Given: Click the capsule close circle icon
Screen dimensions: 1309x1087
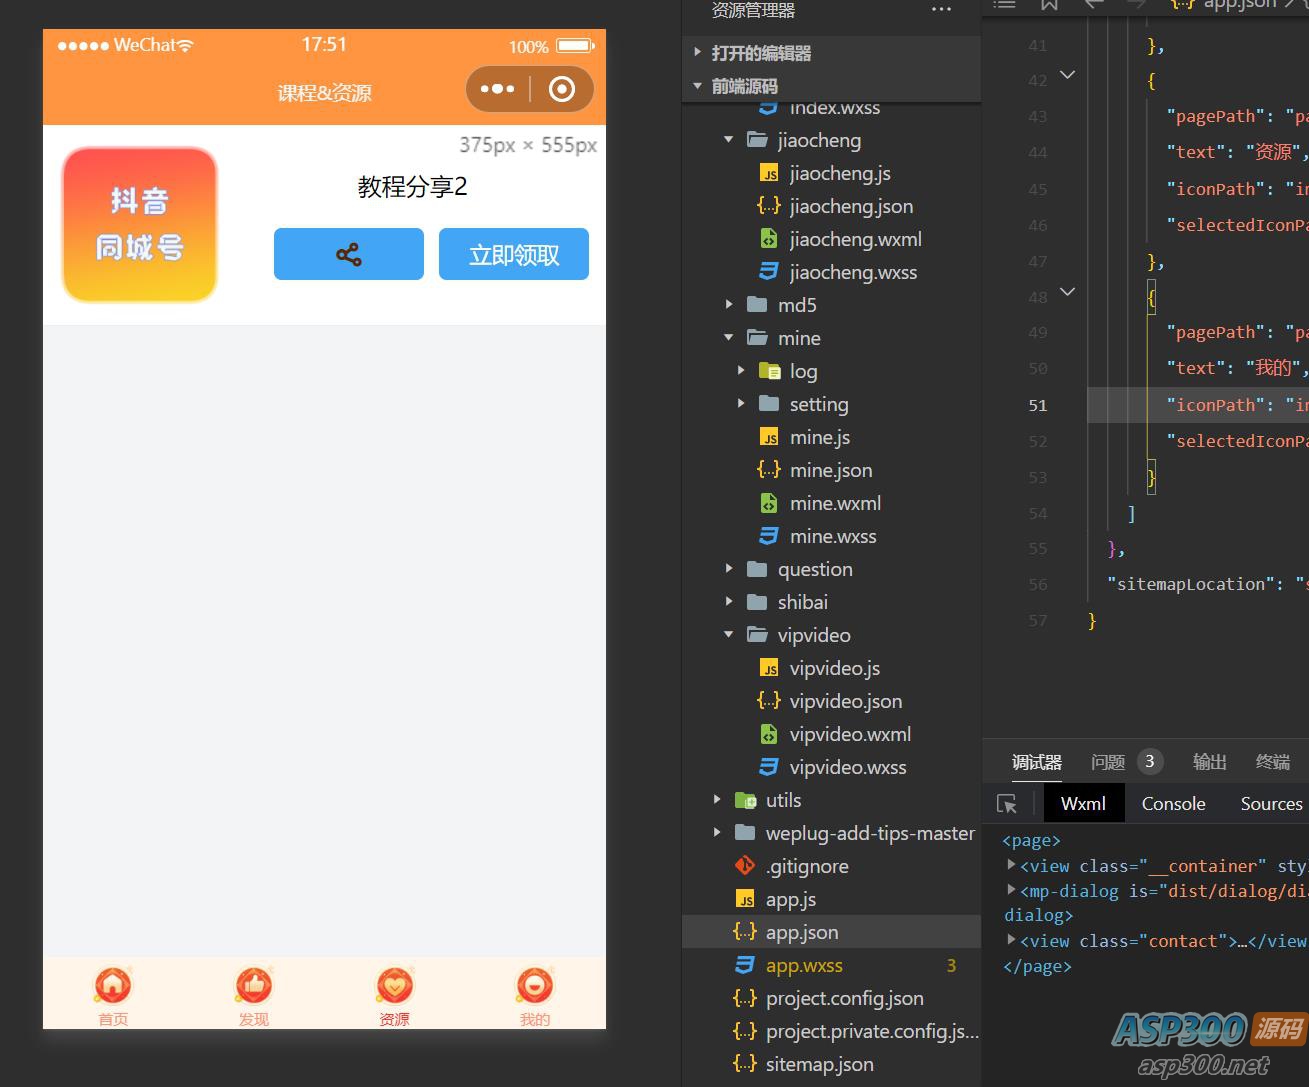Looking at the screenshot, I should (562, 89).
